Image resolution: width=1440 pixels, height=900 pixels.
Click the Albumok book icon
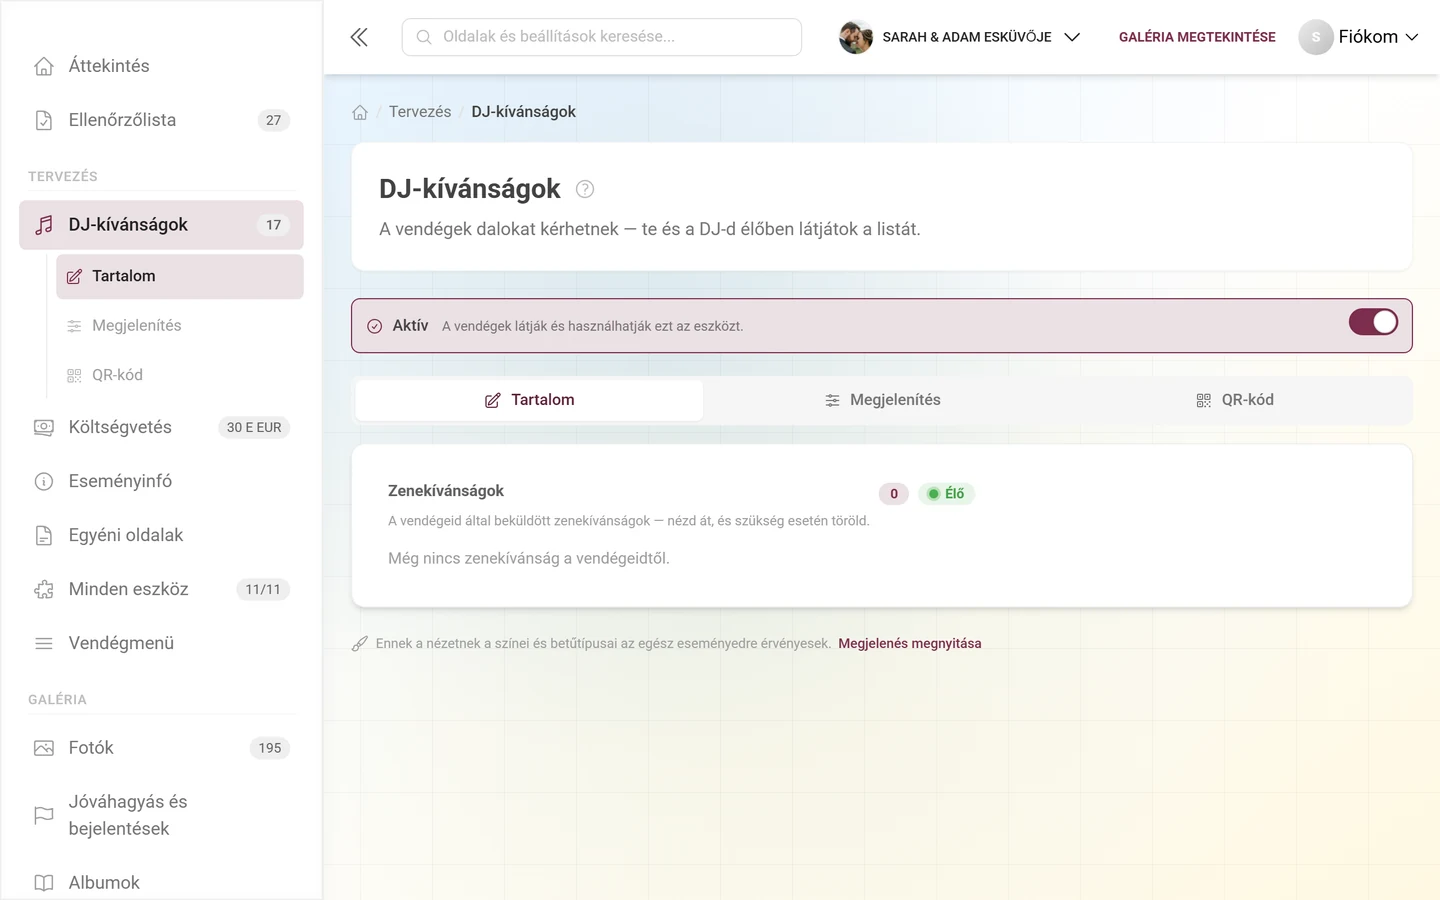(44, 883)
